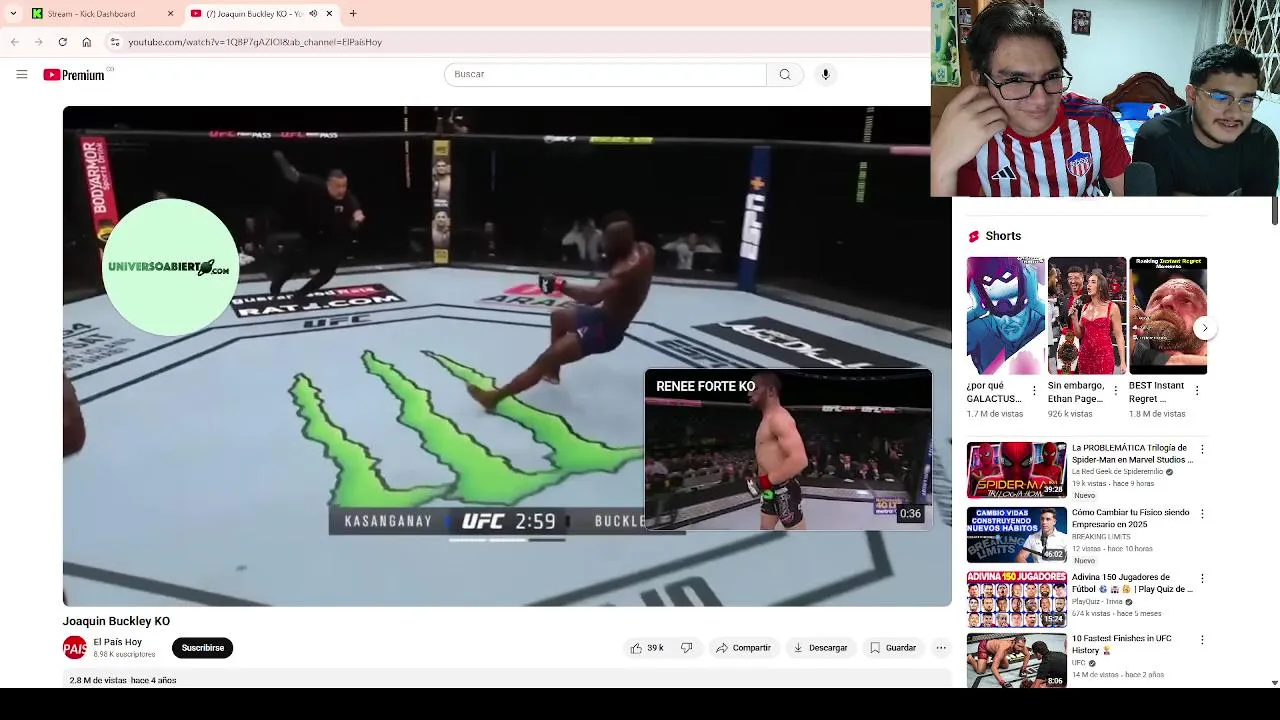Viewport: 1280px width, 720px height.
Task: Like the video with 39 k likes
Action: 646,648
